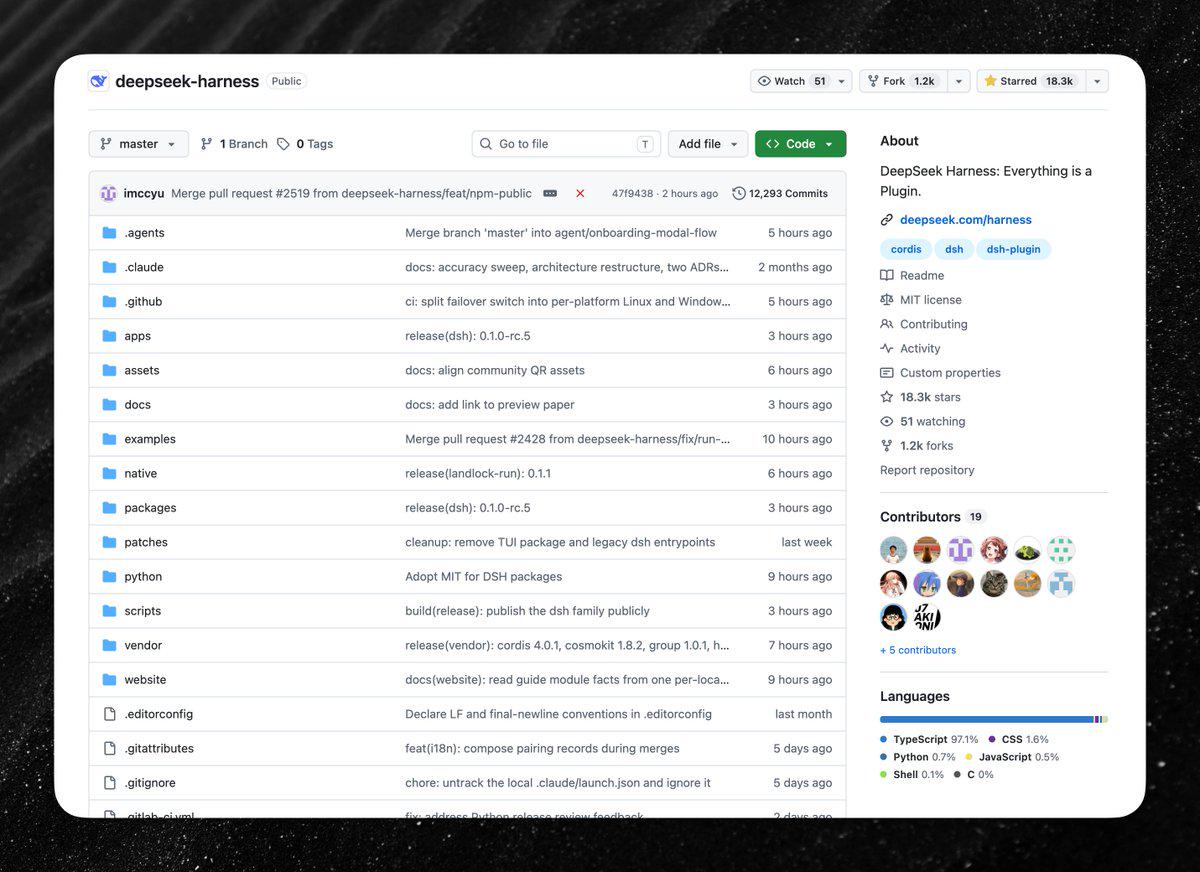Open the .agents folder icon
The width and height of the screenshot is (1200, 872).
click(x=109, y=233)
